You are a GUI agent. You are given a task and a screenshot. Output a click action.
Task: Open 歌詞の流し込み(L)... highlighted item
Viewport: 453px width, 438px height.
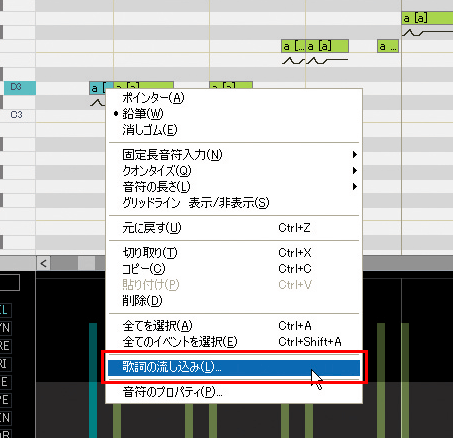click(234, 367)
